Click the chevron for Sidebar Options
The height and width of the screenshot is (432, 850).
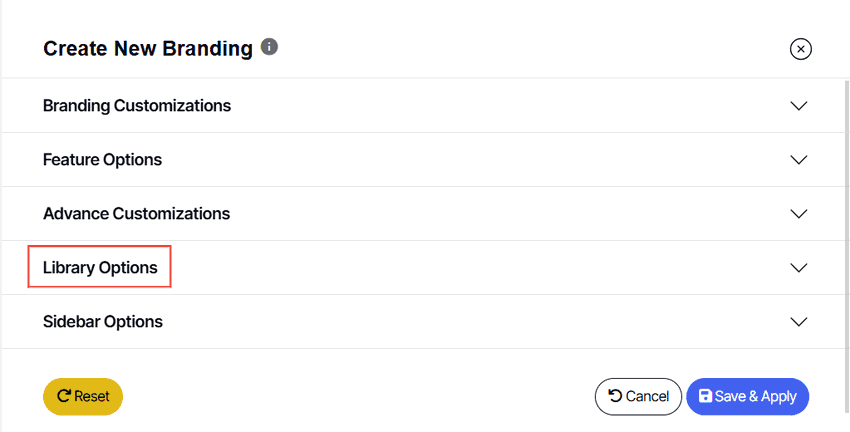(799, 322)
